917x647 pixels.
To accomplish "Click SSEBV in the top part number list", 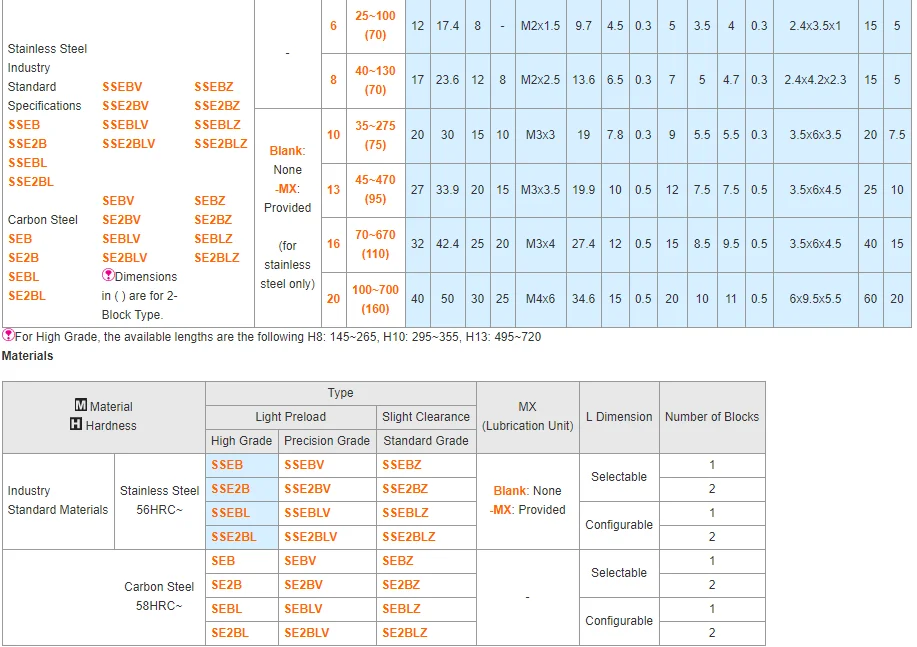I will point(122,87).
